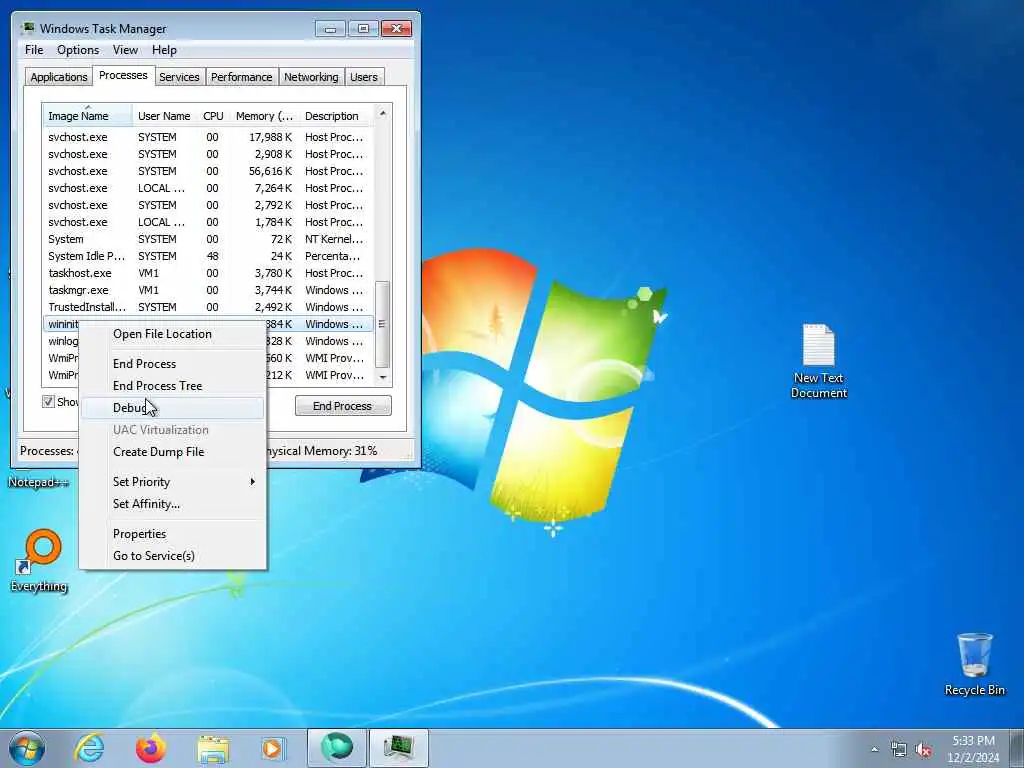
Task: Select the svchost.exe row using 56,616 K
Action: pos(208,171)
